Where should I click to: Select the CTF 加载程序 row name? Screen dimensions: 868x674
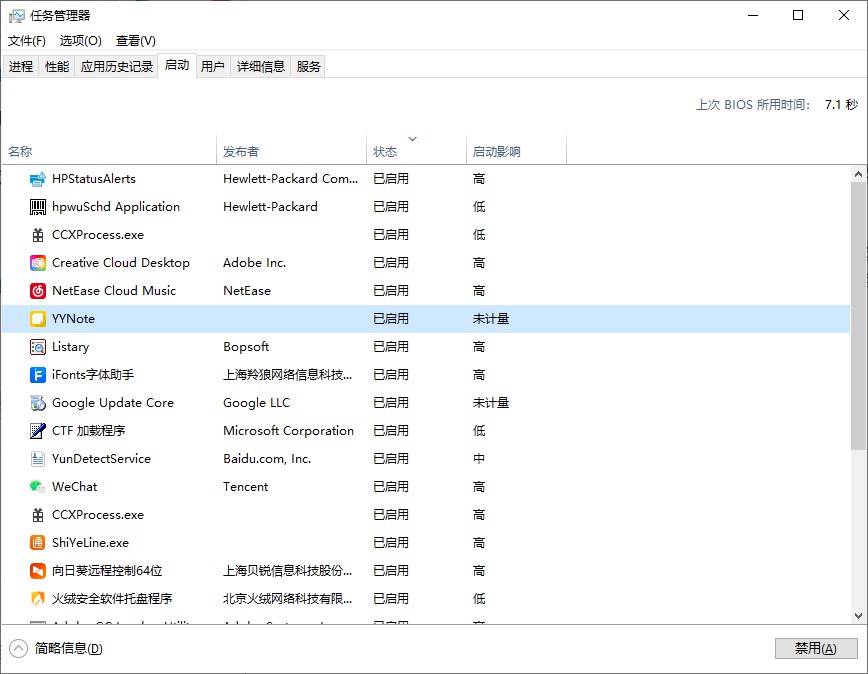89,431
